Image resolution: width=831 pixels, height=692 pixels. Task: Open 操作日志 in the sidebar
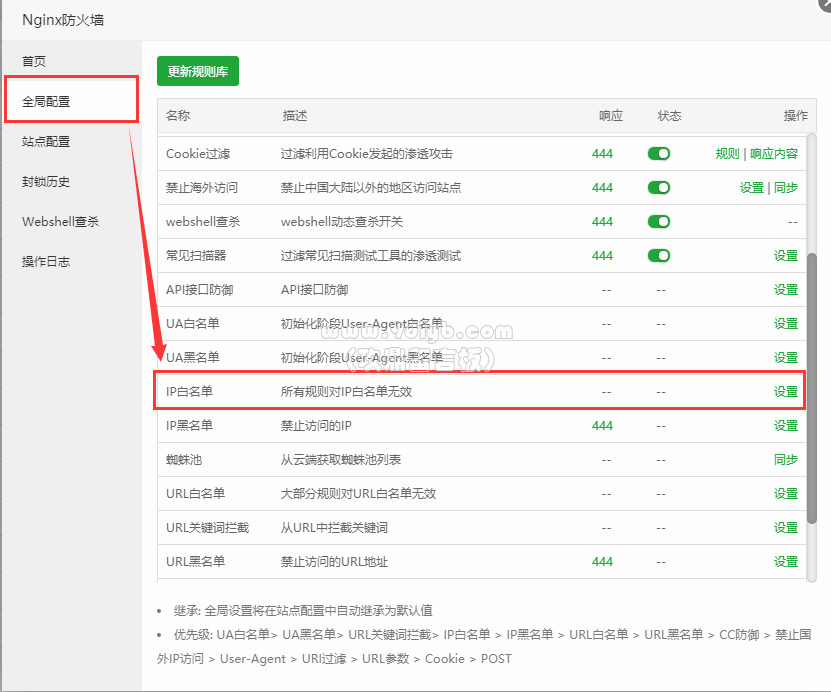46,261
